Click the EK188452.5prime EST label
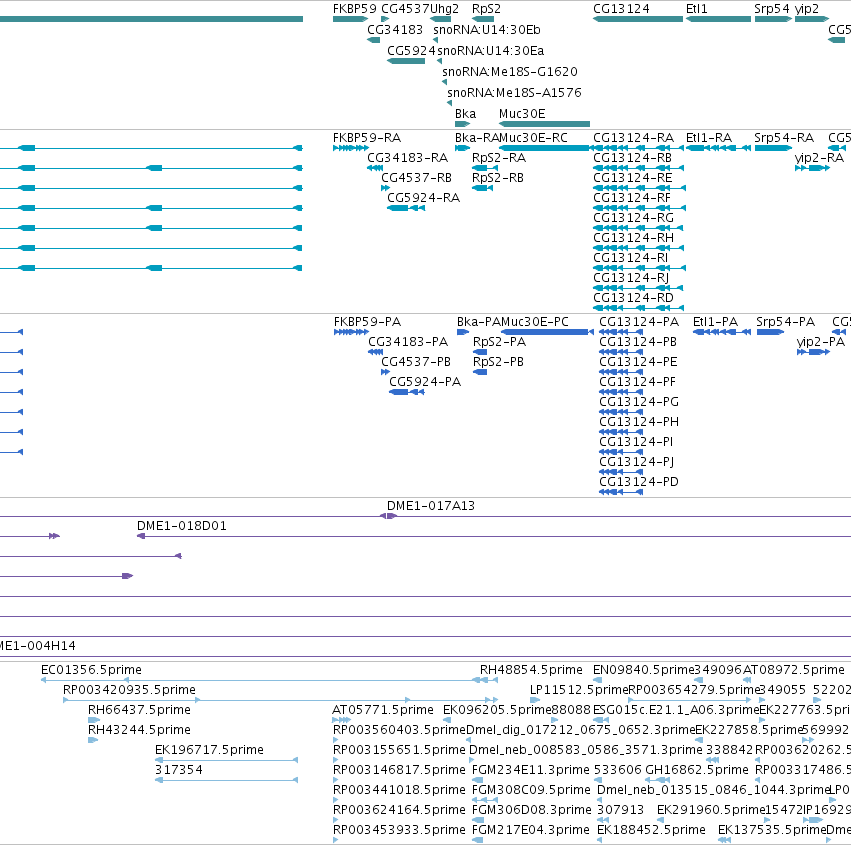The height and width of the screenshot is (845, 851). click(x=651, y=830)
